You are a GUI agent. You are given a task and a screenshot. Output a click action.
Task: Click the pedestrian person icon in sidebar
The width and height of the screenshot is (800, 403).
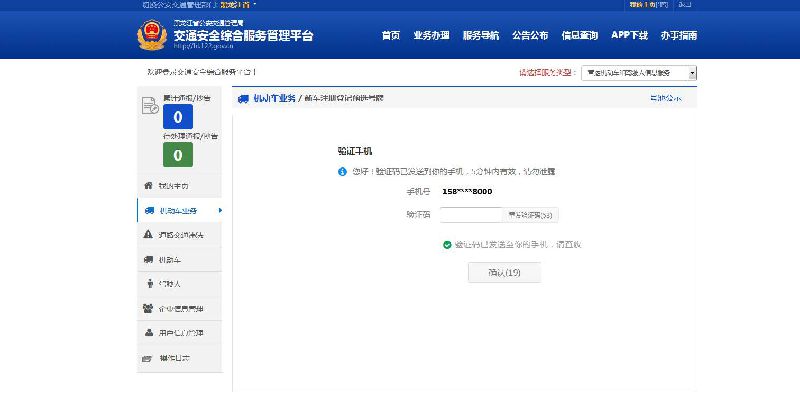149,284
